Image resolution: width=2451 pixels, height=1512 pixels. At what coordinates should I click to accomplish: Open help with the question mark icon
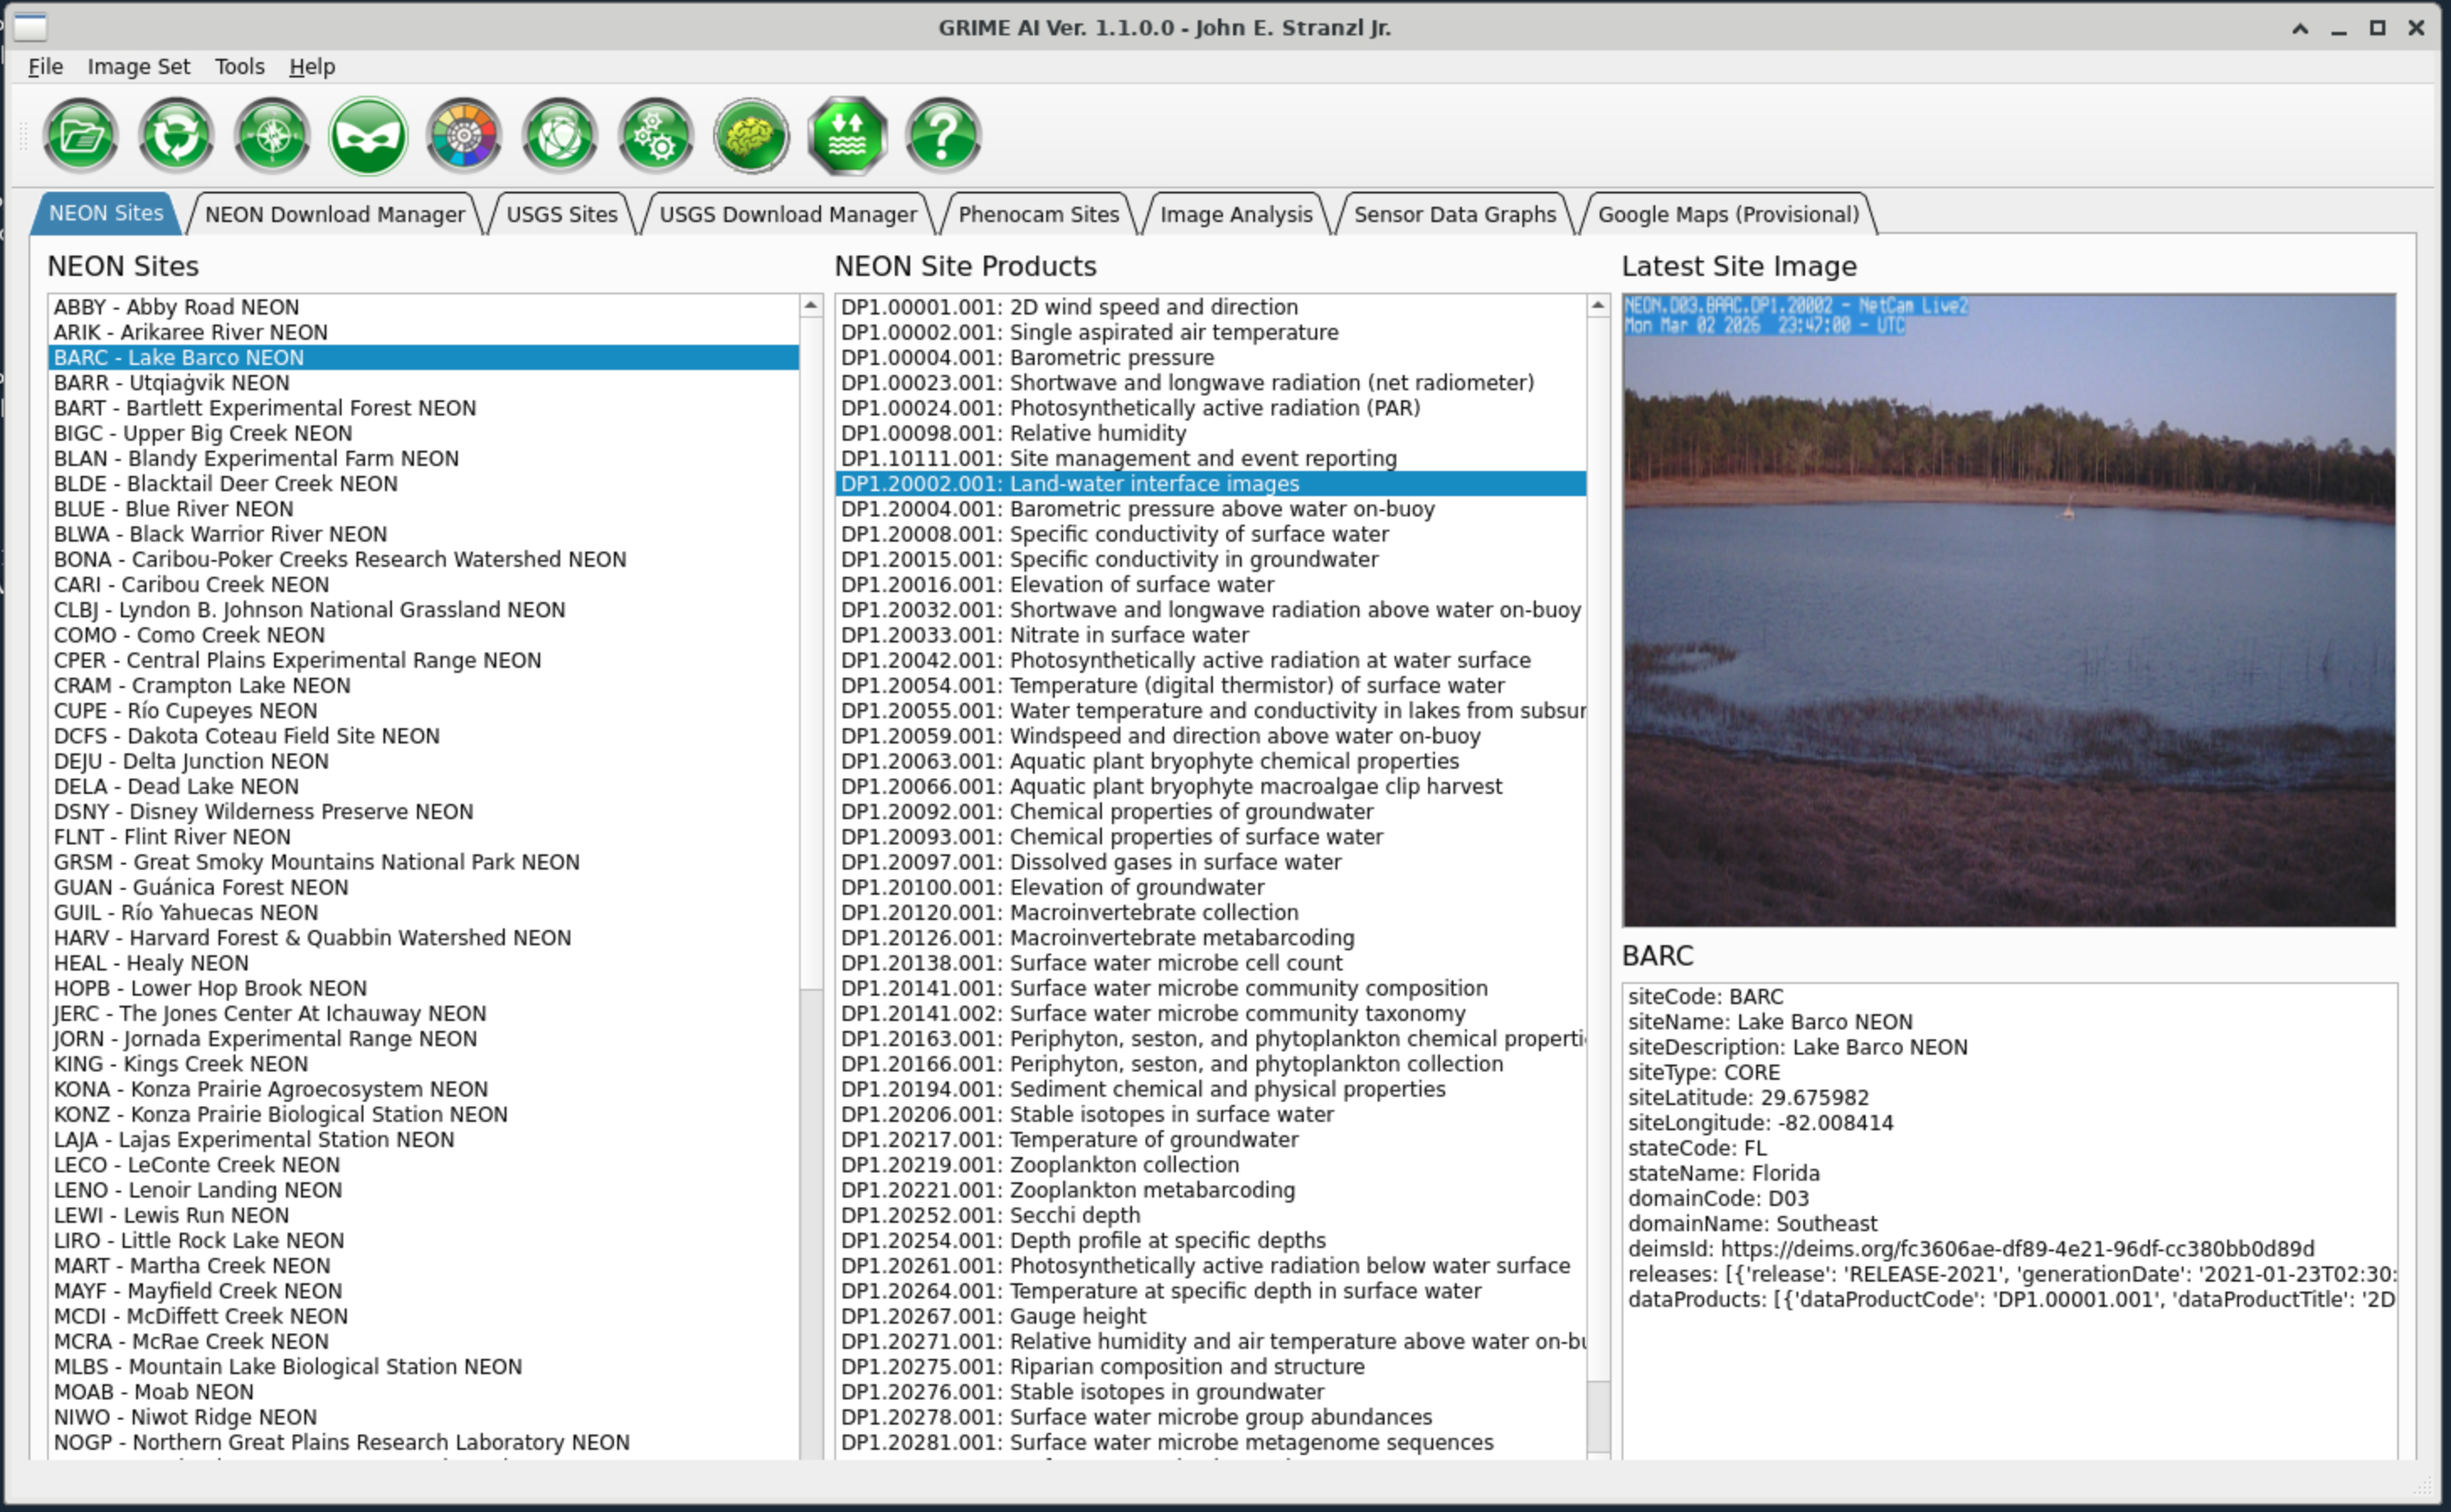point(944,134)
